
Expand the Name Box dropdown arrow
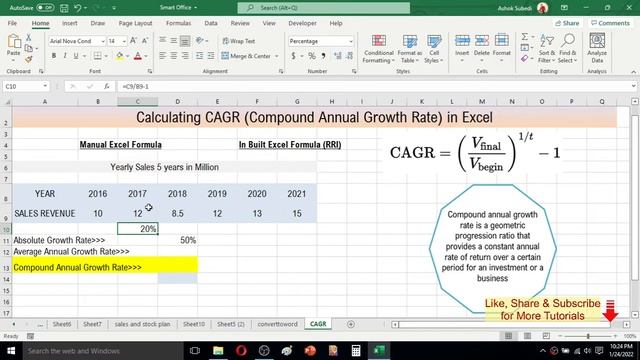coord(45,86)
